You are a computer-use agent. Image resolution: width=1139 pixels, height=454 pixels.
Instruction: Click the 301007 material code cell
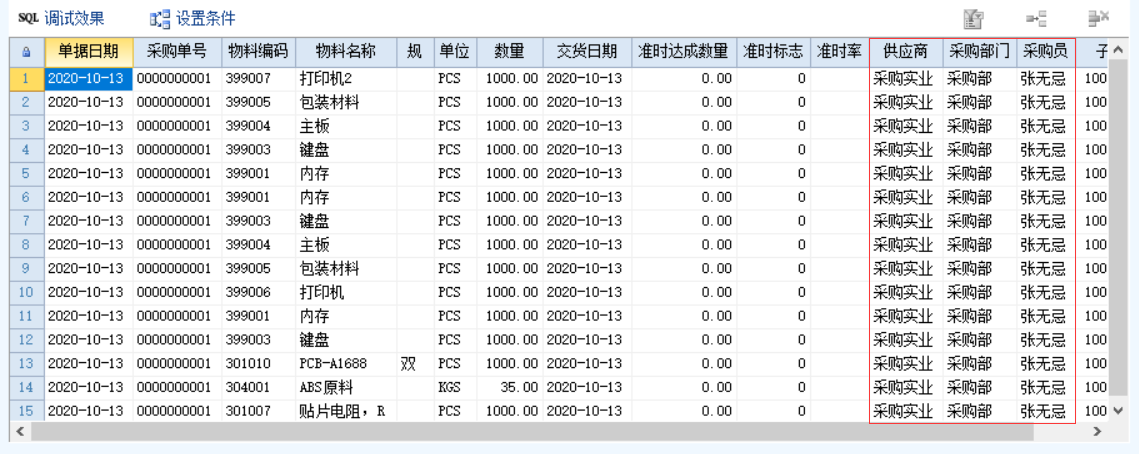tap(259, 412)
